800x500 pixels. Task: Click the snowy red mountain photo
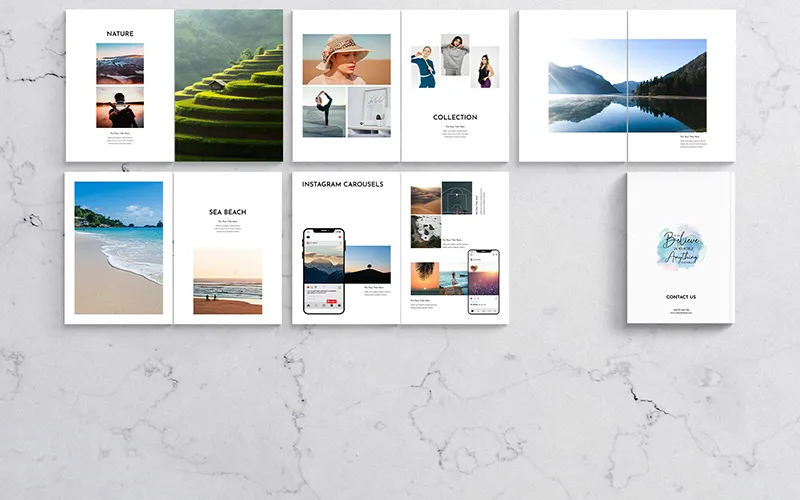(x=120, y=64)
